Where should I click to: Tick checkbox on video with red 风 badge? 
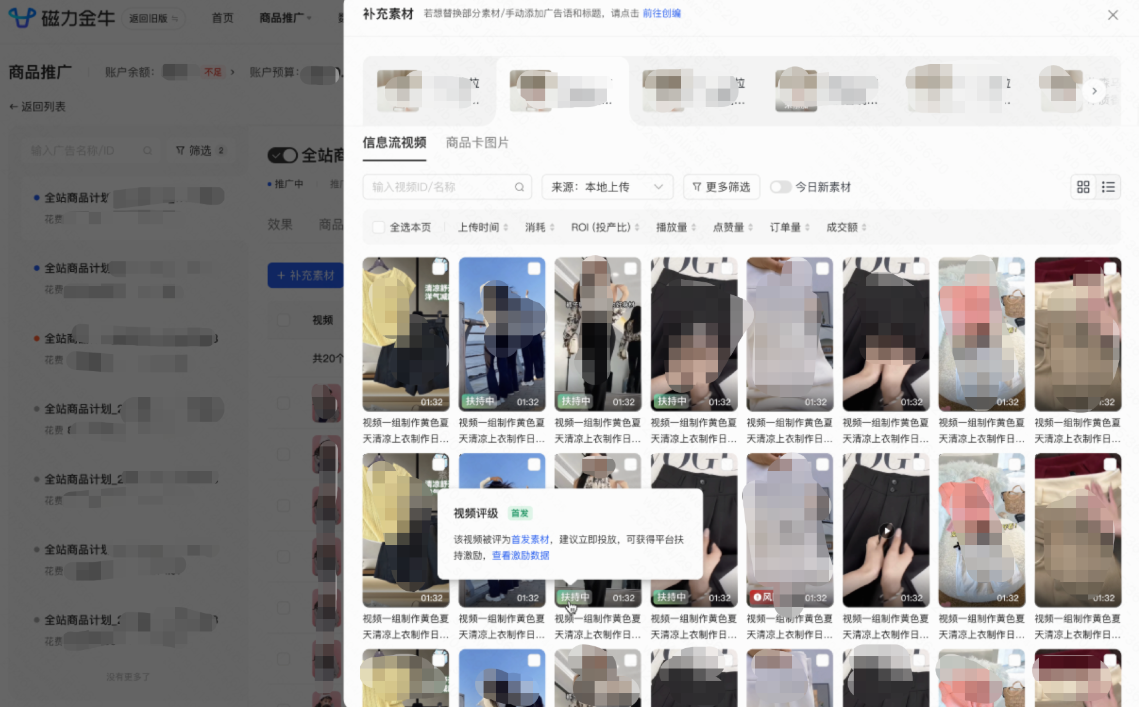(x=822, y=464)
